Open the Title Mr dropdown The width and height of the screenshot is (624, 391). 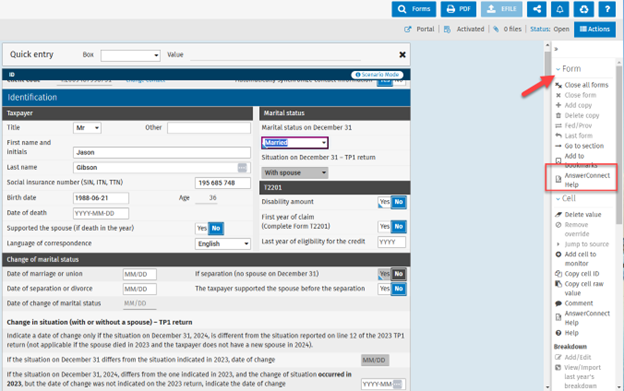click(x=87, y=128)
